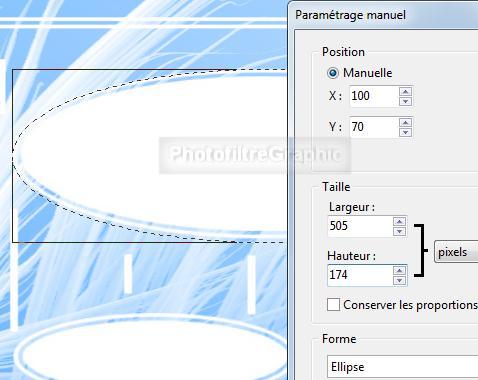Click the lower white ellipse shape
The height and width of the screenshot is (380, 478).
coord(152,350)
